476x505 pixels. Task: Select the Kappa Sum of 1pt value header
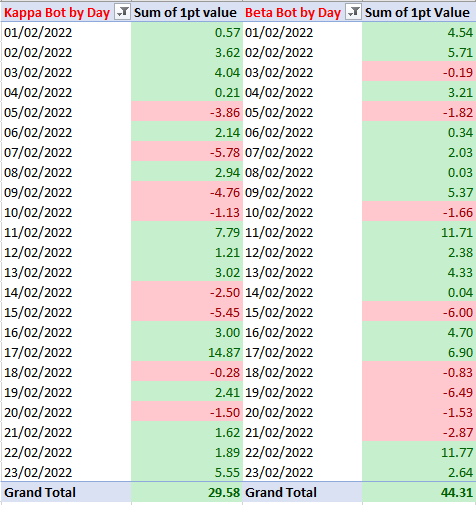[x=187, y=12]
